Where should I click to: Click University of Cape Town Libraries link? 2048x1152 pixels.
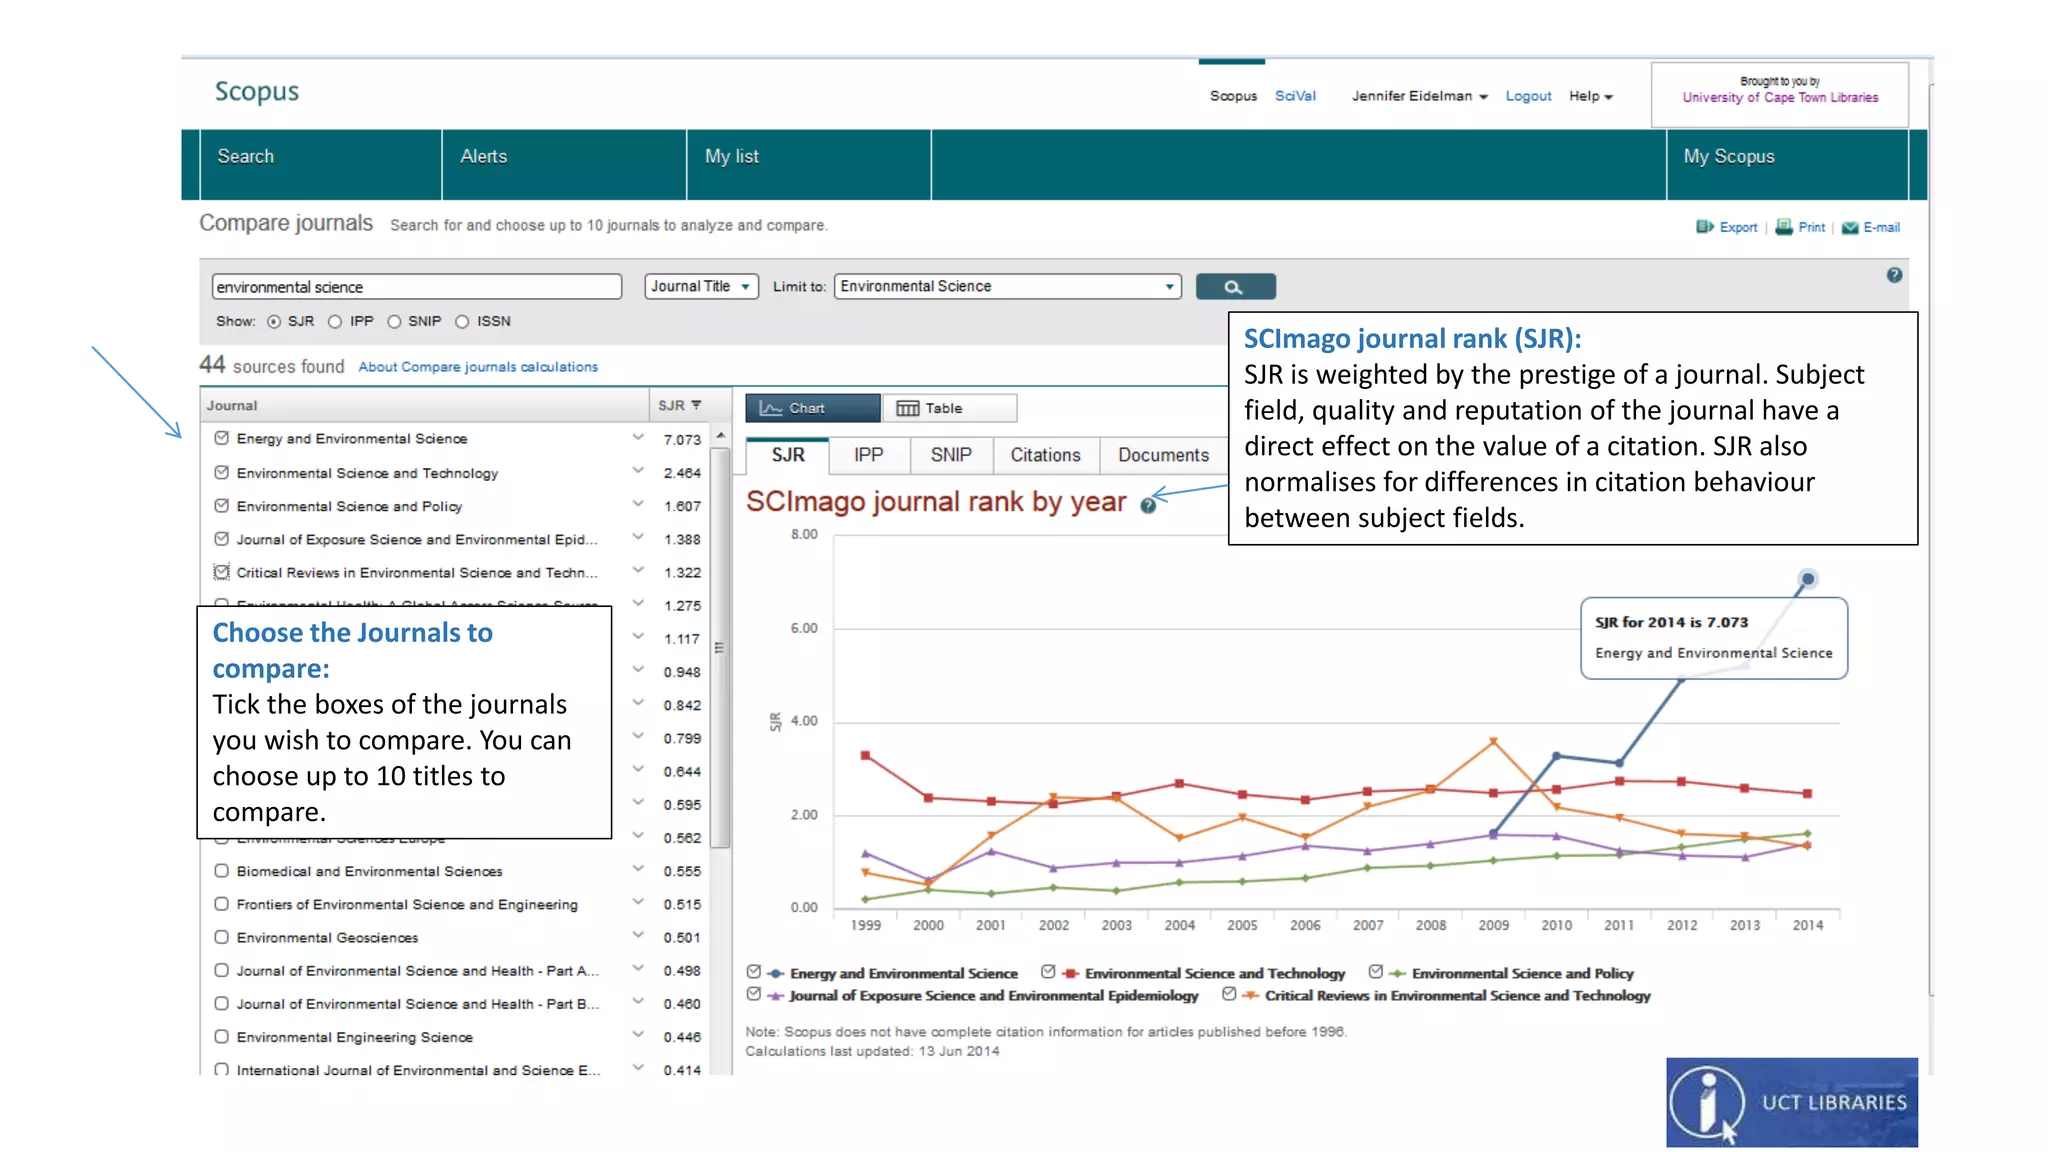click(1780, 98)
